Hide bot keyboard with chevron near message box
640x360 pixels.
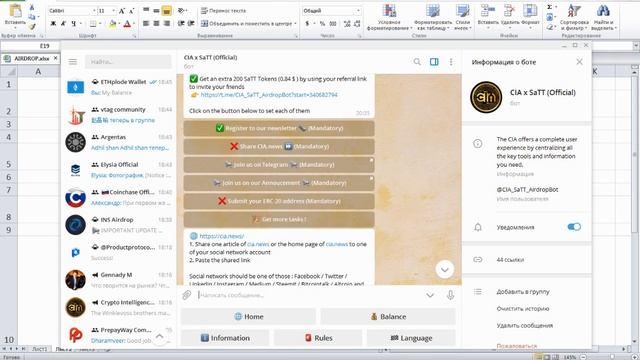(x=430, y=295)
